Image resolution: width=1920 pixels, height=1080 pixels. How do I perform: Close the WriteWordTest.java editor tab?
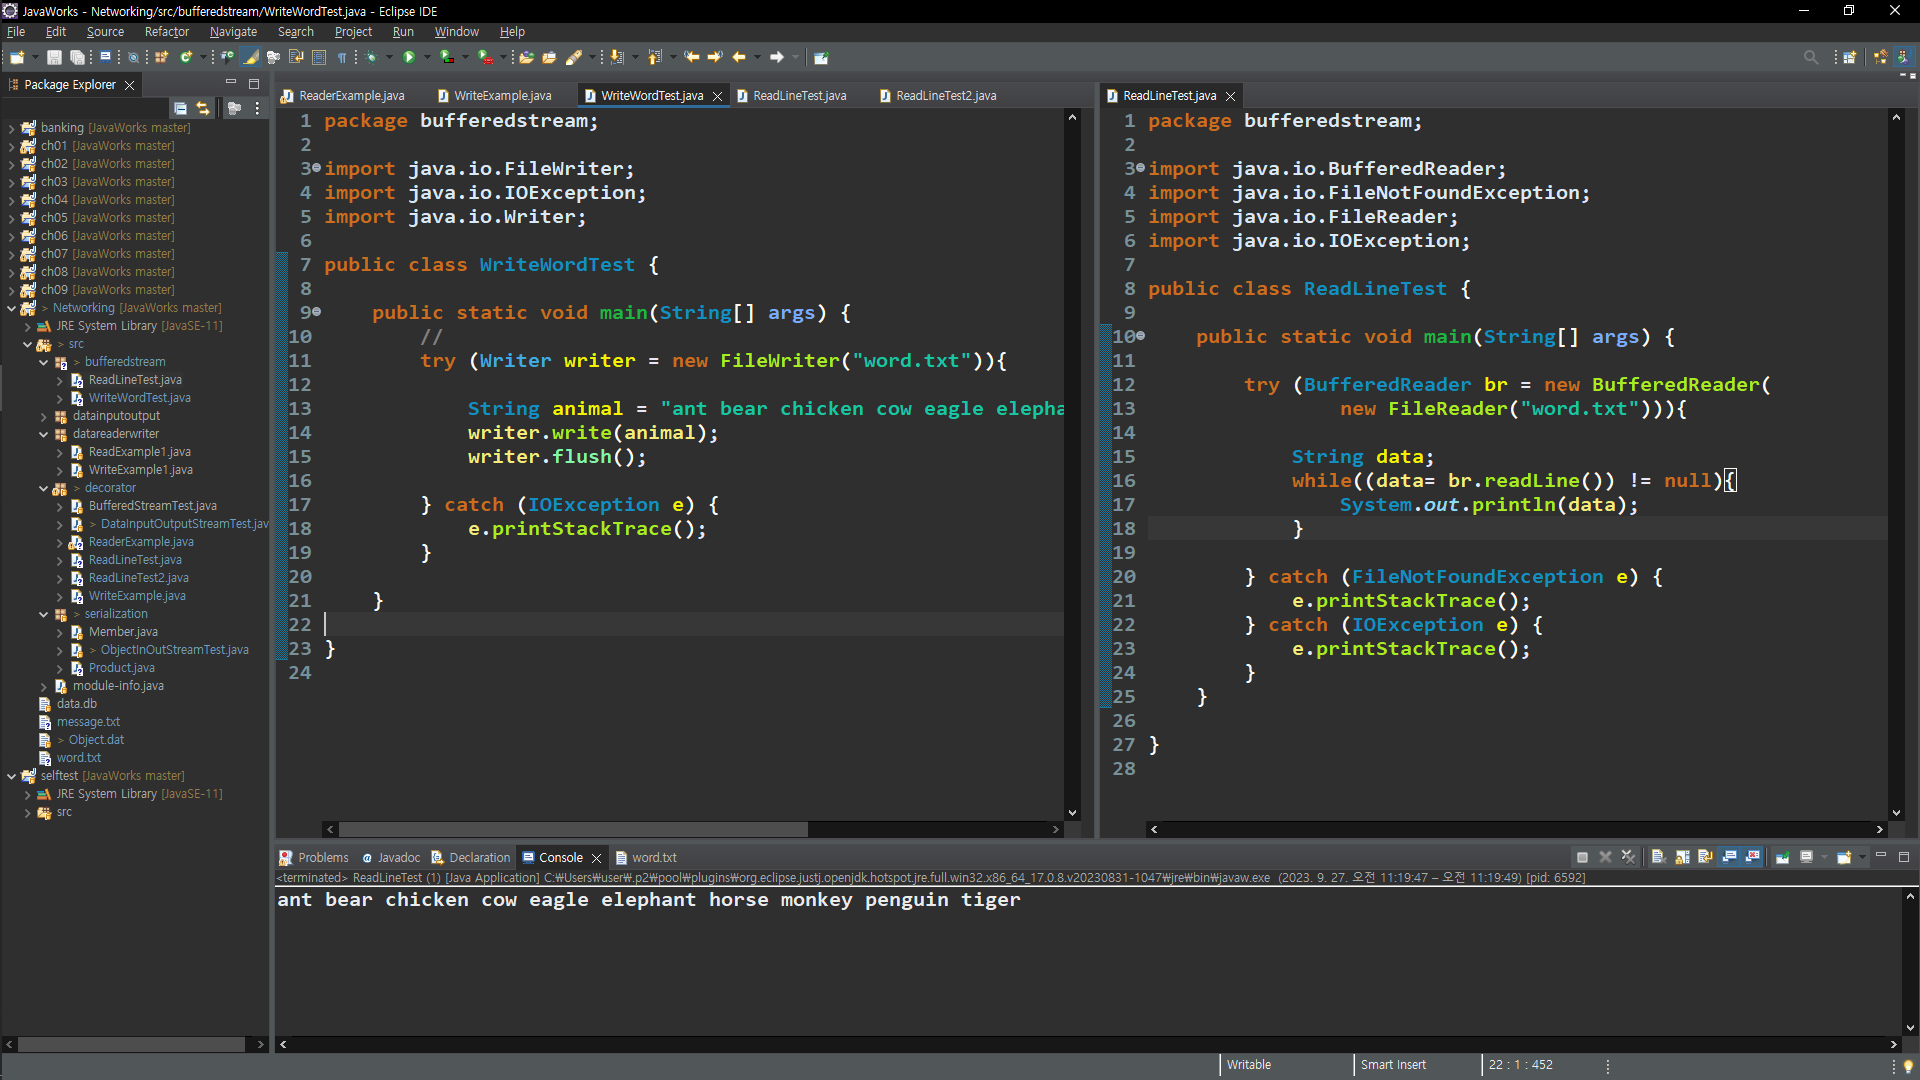(717, 96)
